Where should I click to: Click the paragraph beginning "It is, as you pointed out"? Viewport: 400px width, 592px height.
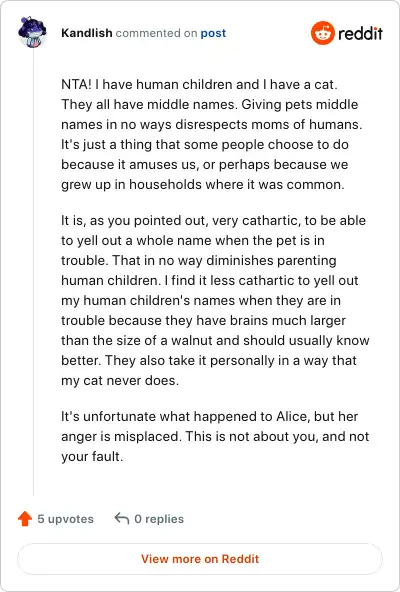(x=215, y=300)
